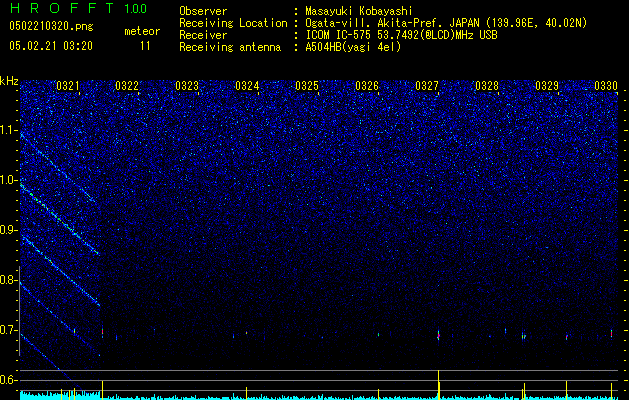Viewport: 629px width, 400px height.
Task: Click the 0.9 kHz axis label
Action: pos(9,230)
